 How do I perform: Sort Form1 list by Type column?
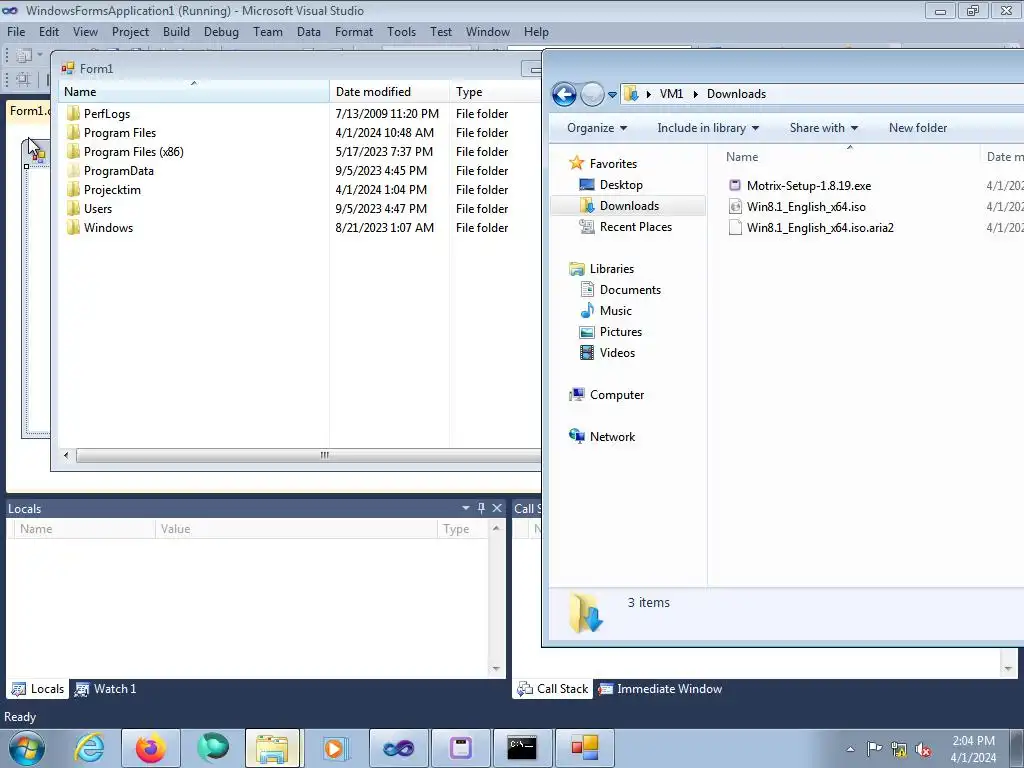click(x=495, y=91)
